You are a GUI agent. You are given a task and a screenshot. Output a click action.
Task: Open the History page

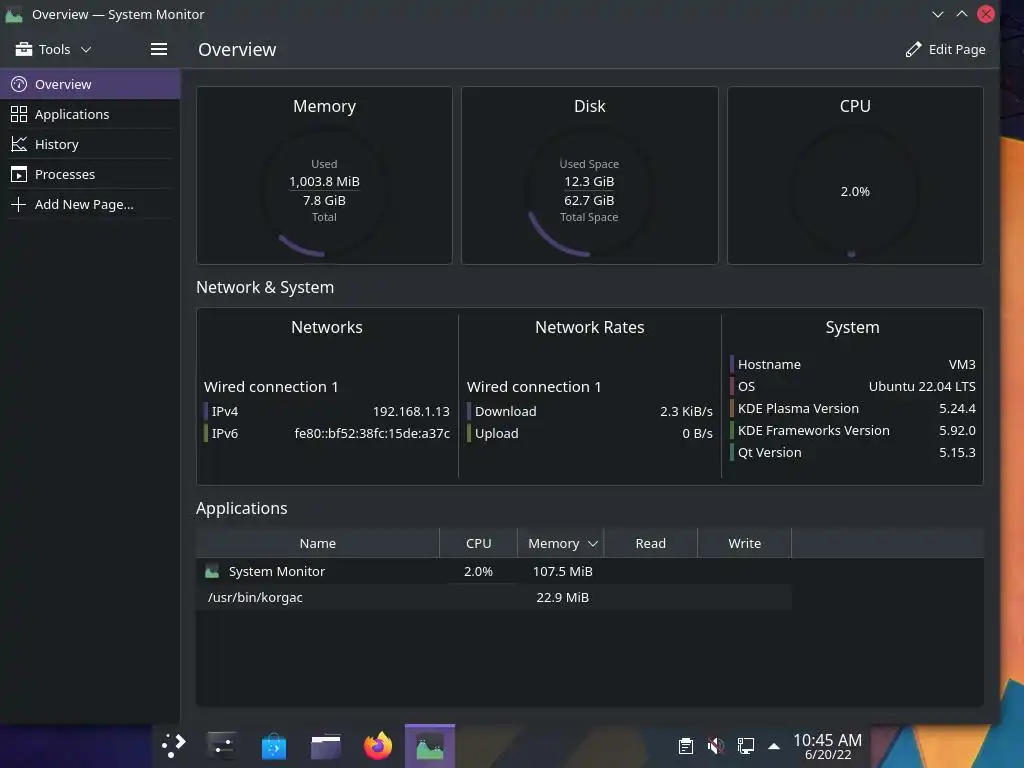point(90,144)
